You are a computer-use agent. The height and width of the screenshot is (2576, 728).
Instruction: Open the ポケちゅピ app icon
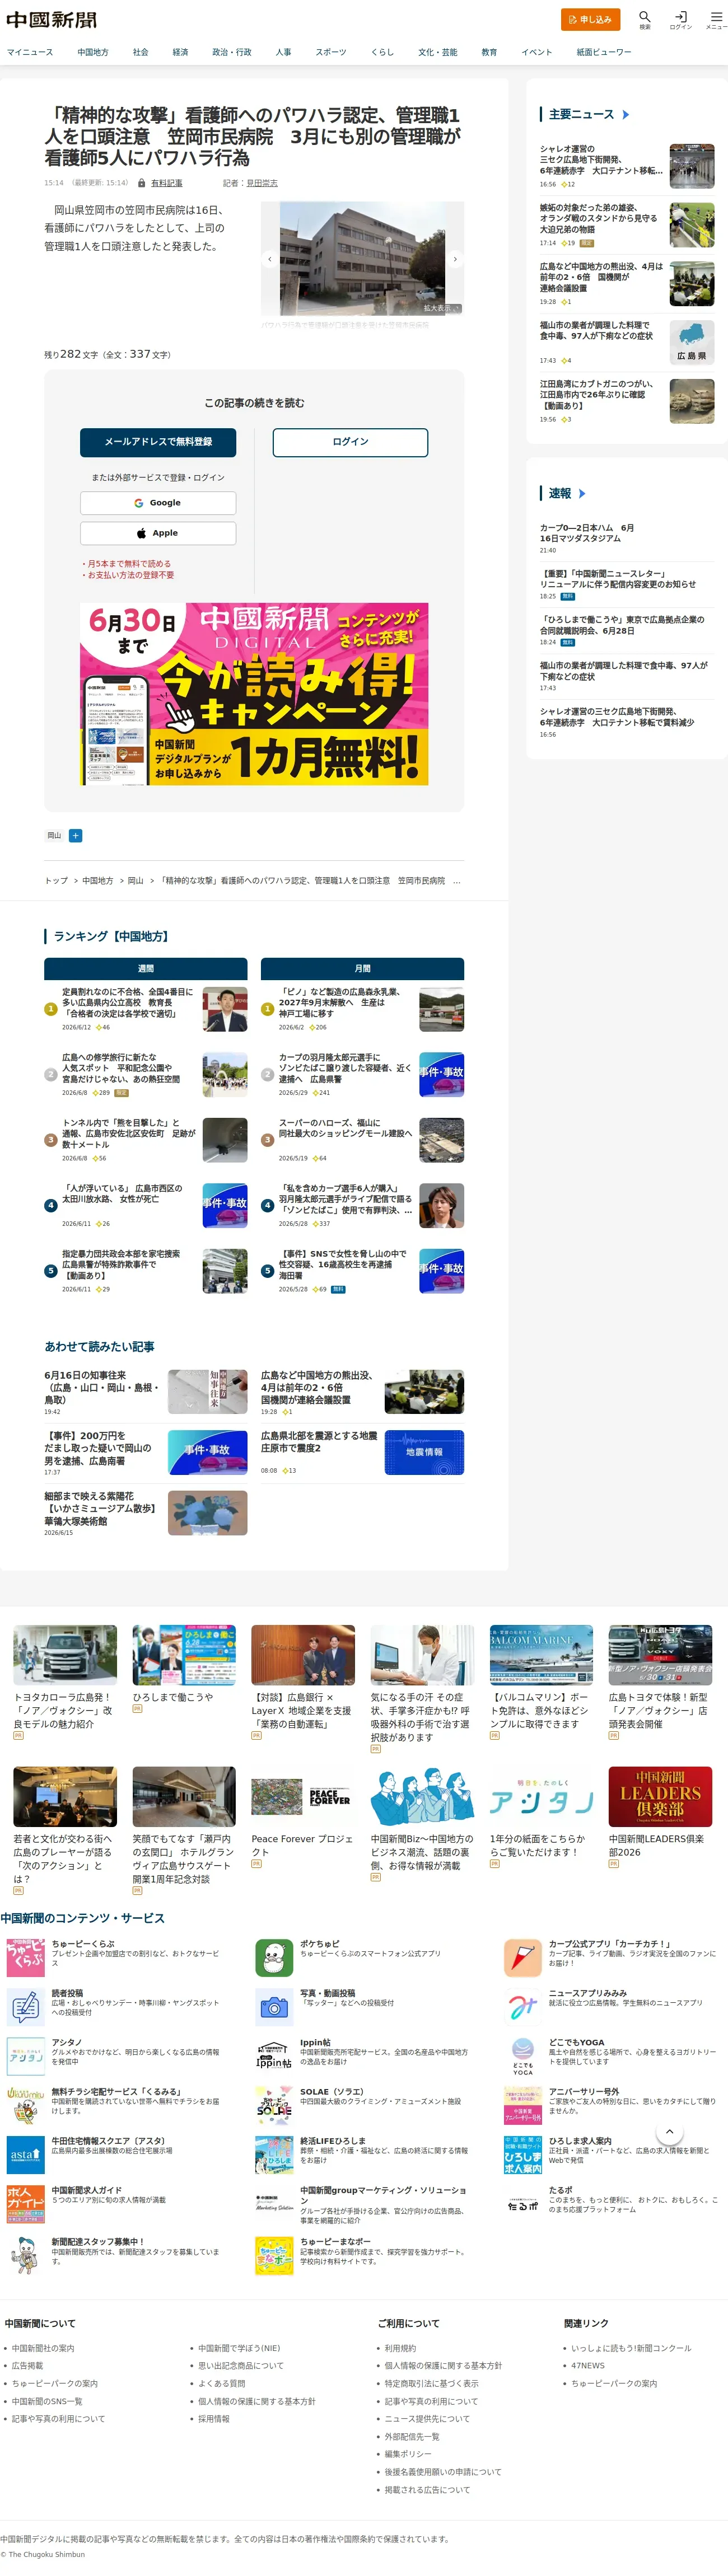coord(274,1958)
